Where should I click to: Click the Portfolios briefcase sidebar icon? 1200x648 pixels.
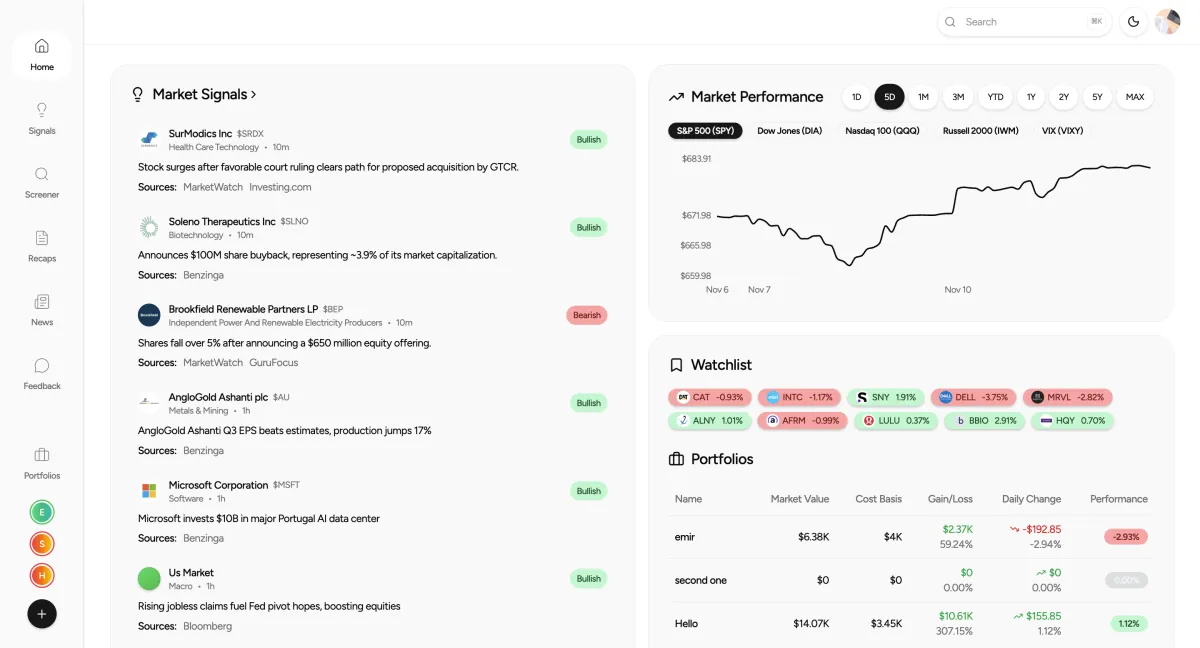click(x=41, y=455)
